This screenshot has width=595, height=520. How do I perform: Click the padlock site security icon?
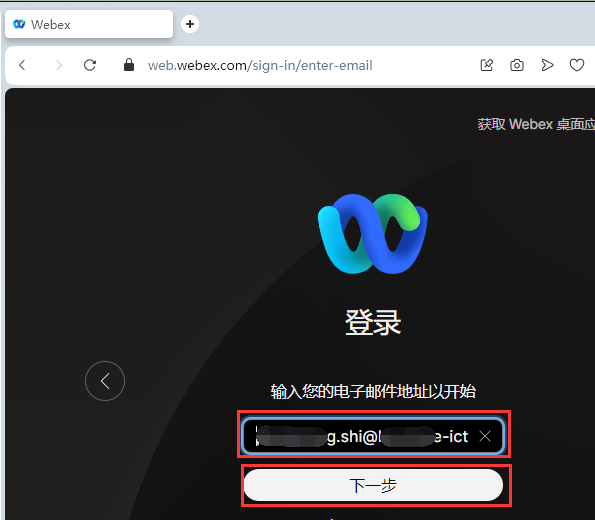tap(129, 65)
